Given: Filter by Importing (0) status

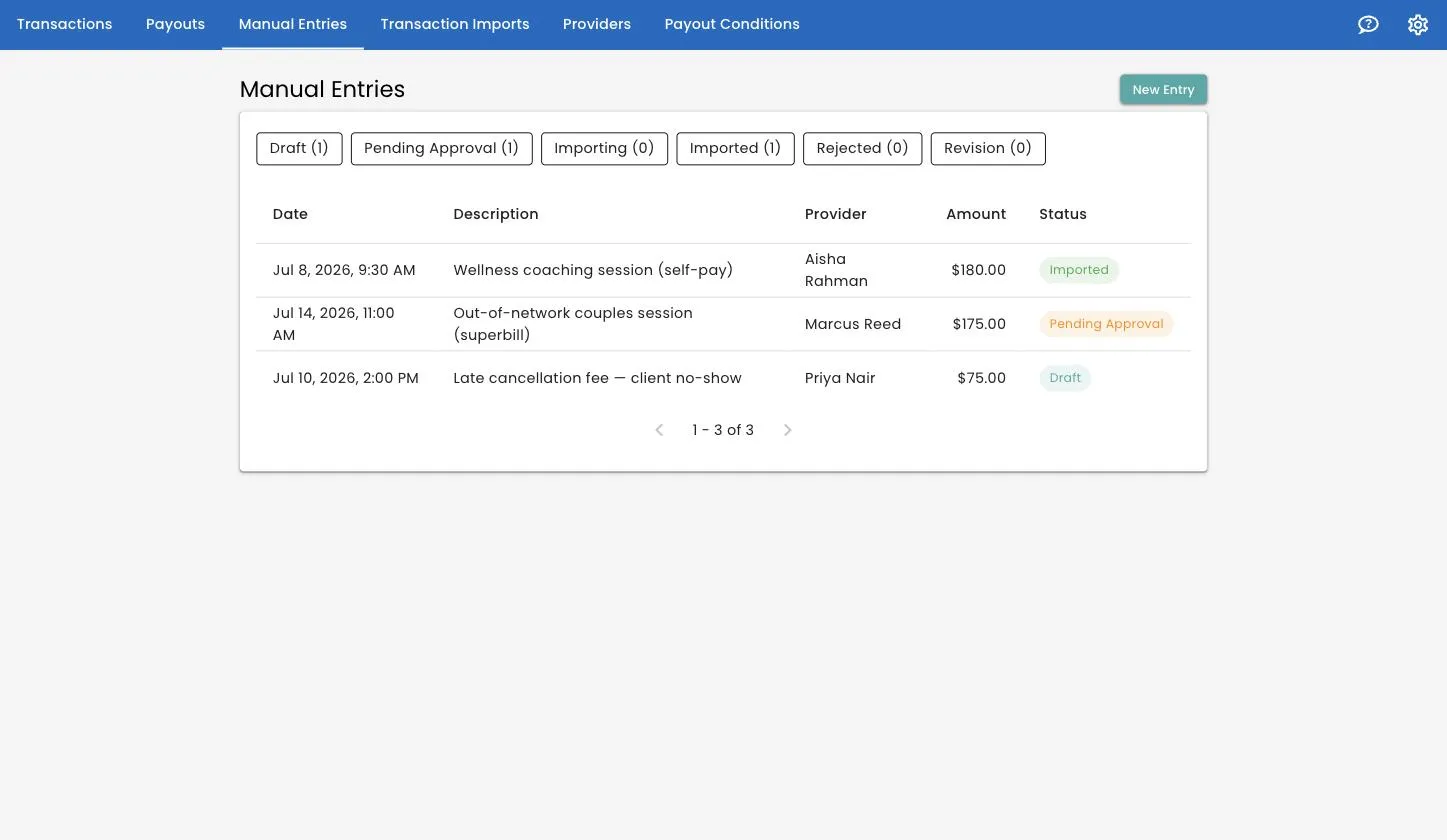Looking at the screenshot, I should point(604,148).
